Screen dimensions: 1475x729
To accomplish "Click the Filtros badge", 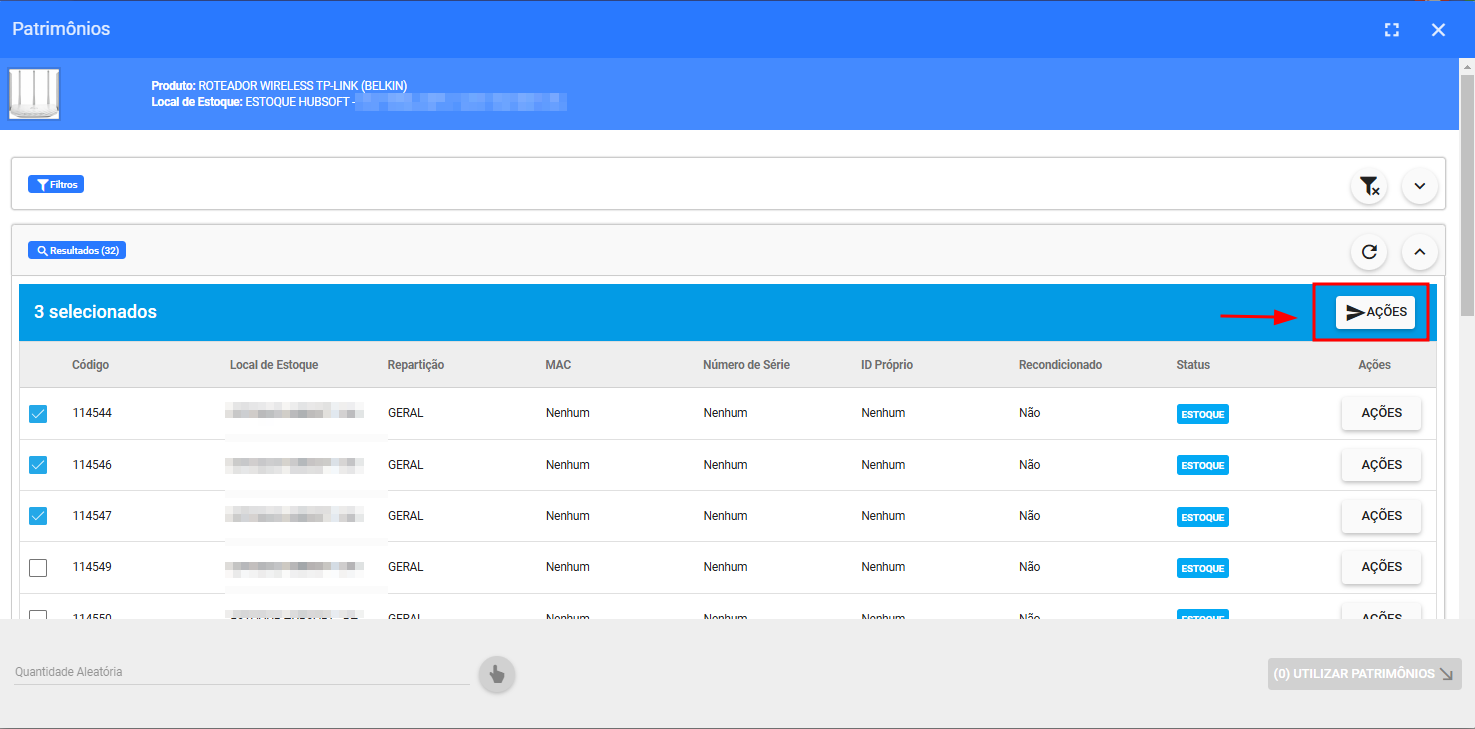I will tap(56, 185).
